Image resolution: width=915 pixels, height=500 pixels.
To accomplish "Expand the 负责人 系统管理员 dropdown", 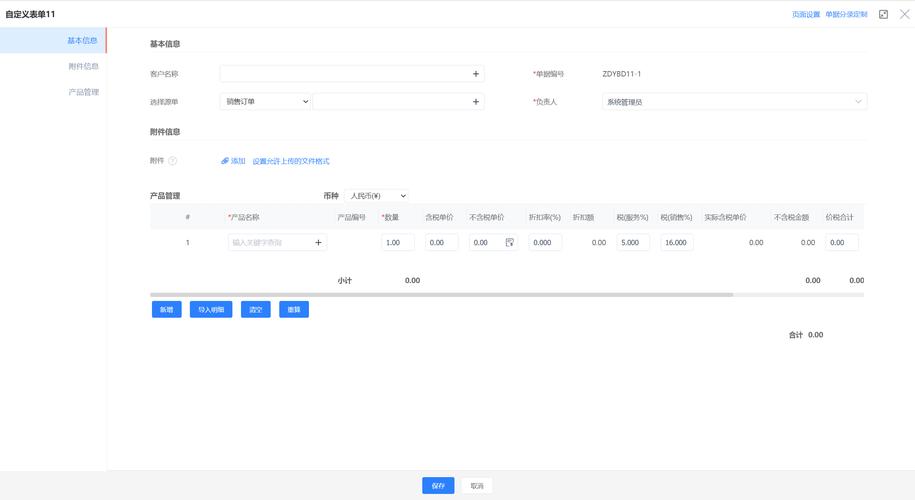I will tap(734, 101).
